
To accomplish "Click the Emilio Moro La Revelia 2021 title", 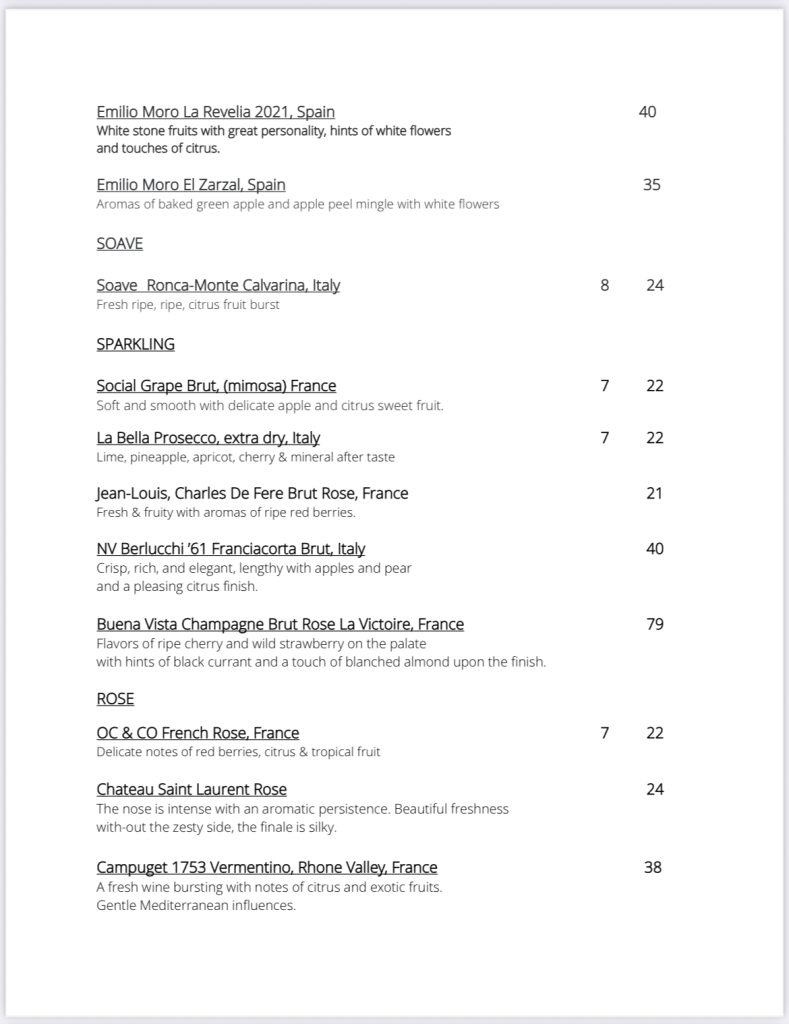I will (215, 112).
